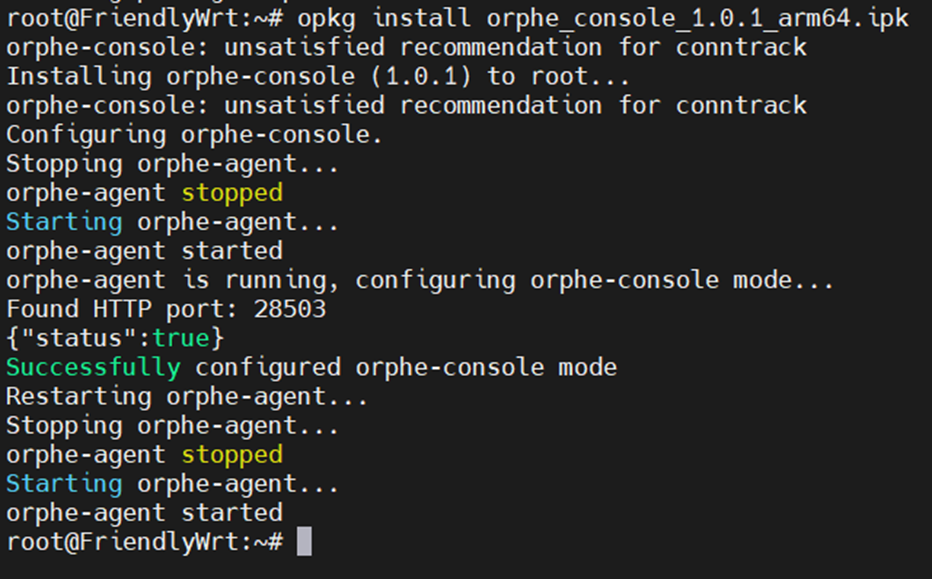Image resolution: width=932 pixels, height=579 pixels.
Task: Click the terminal cursor block at the final prompt
Action: coord(304,542)
